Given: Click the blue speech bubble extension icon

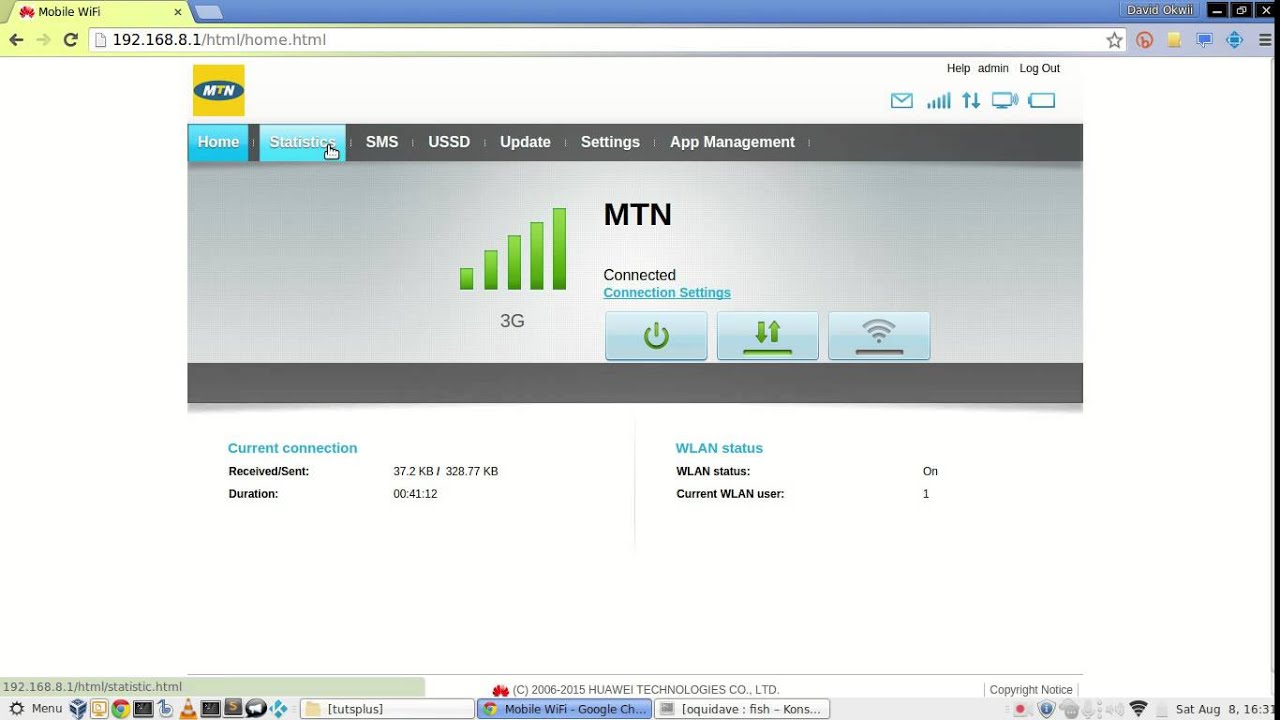Looking at the screenshot, I should coord(1204,40).
